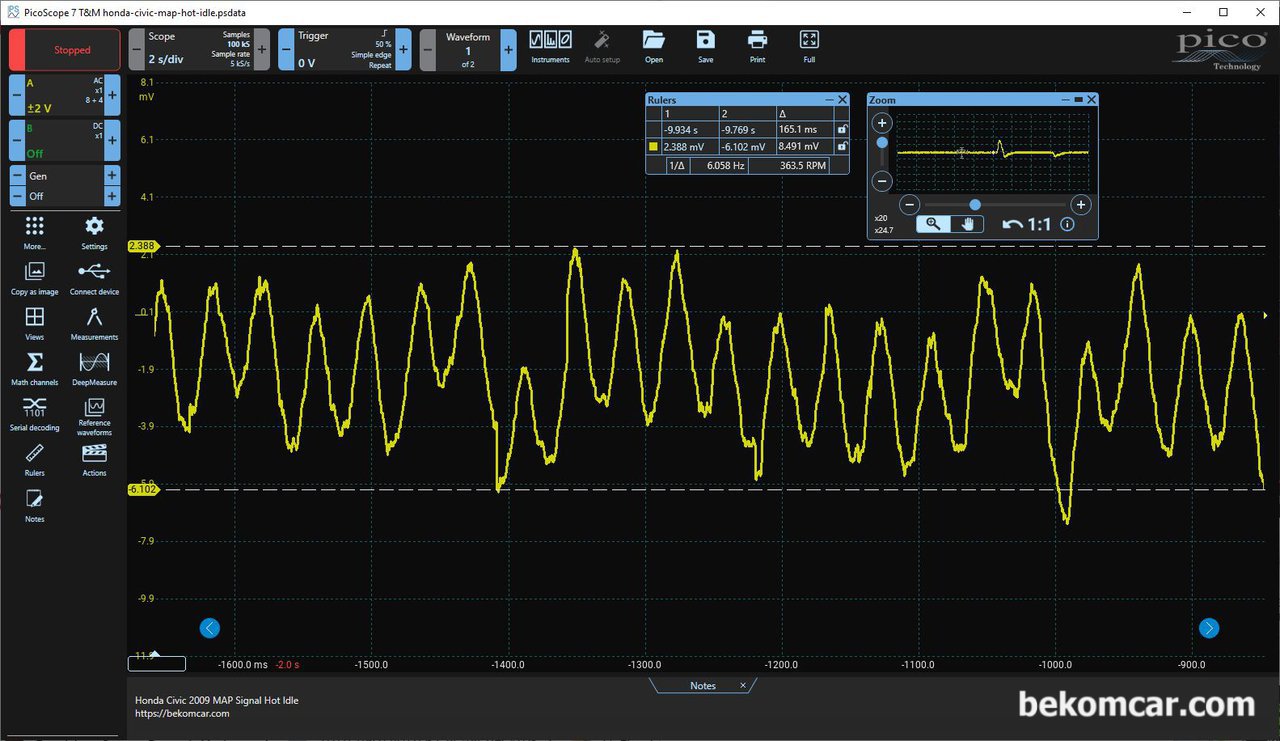Print the waveform using the Print icon
1280x741 pixels.
pos(758,46)
